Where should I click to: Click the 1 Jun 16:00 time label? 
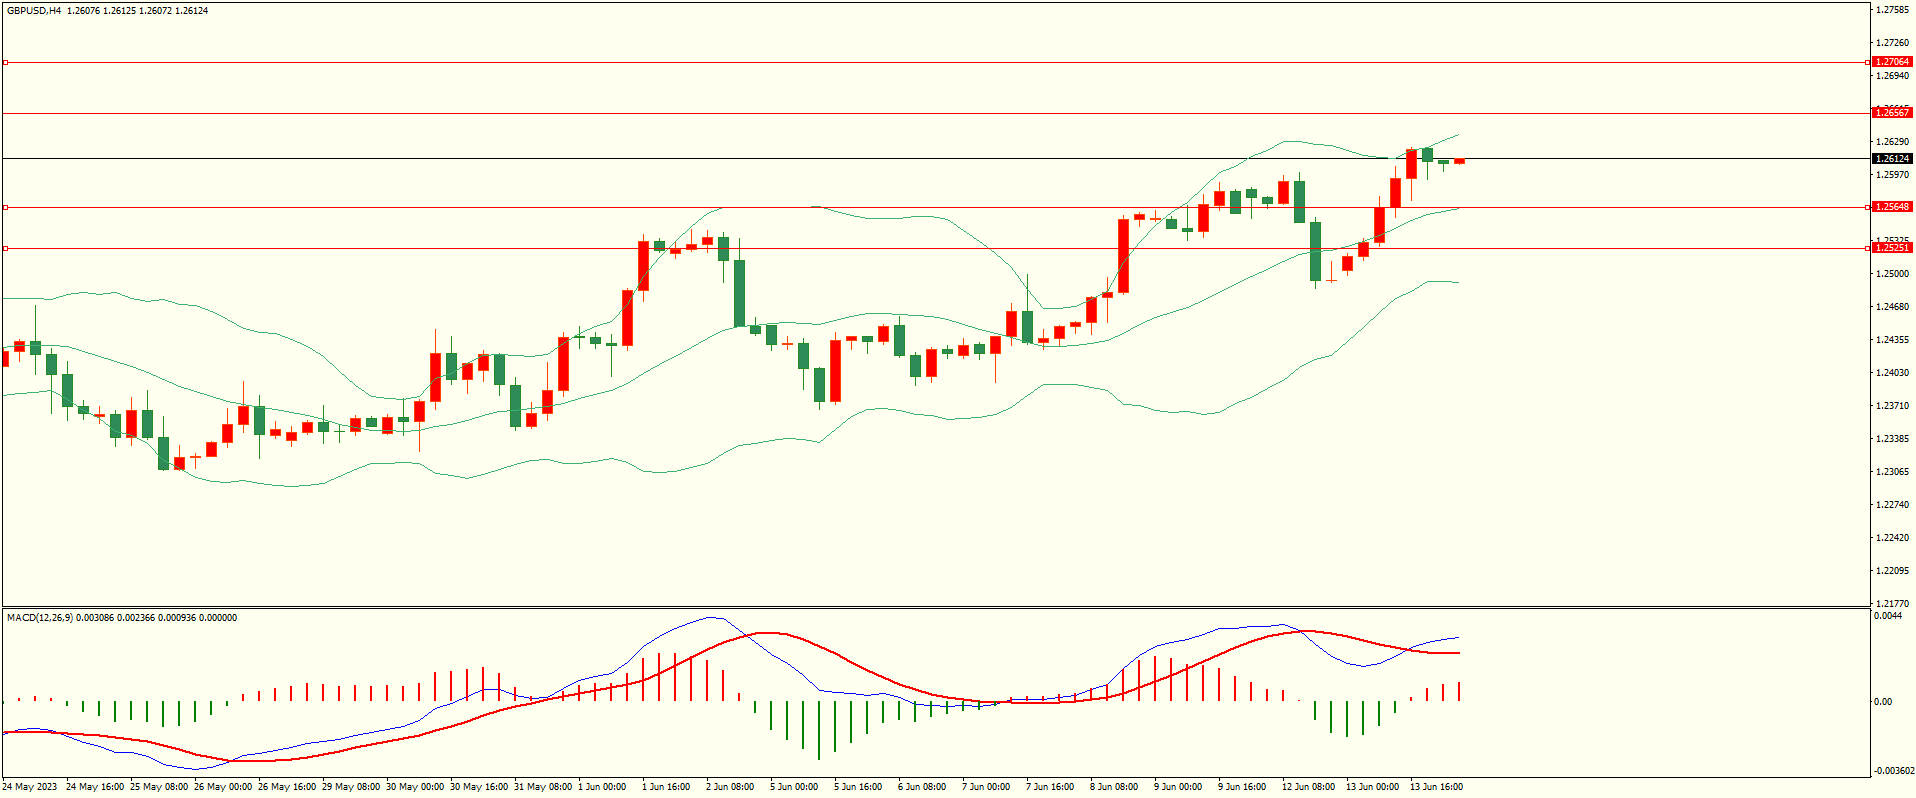pyautogui.click(x=666, y=787)
